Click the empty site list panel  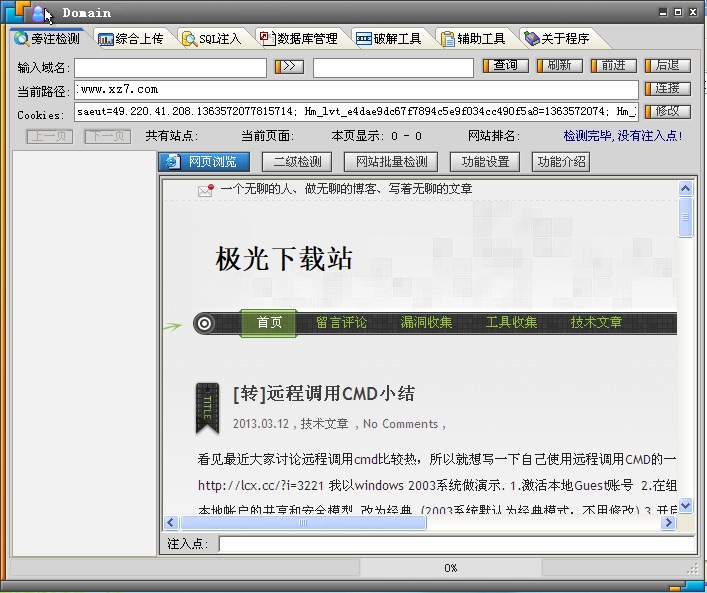(84, 354)
